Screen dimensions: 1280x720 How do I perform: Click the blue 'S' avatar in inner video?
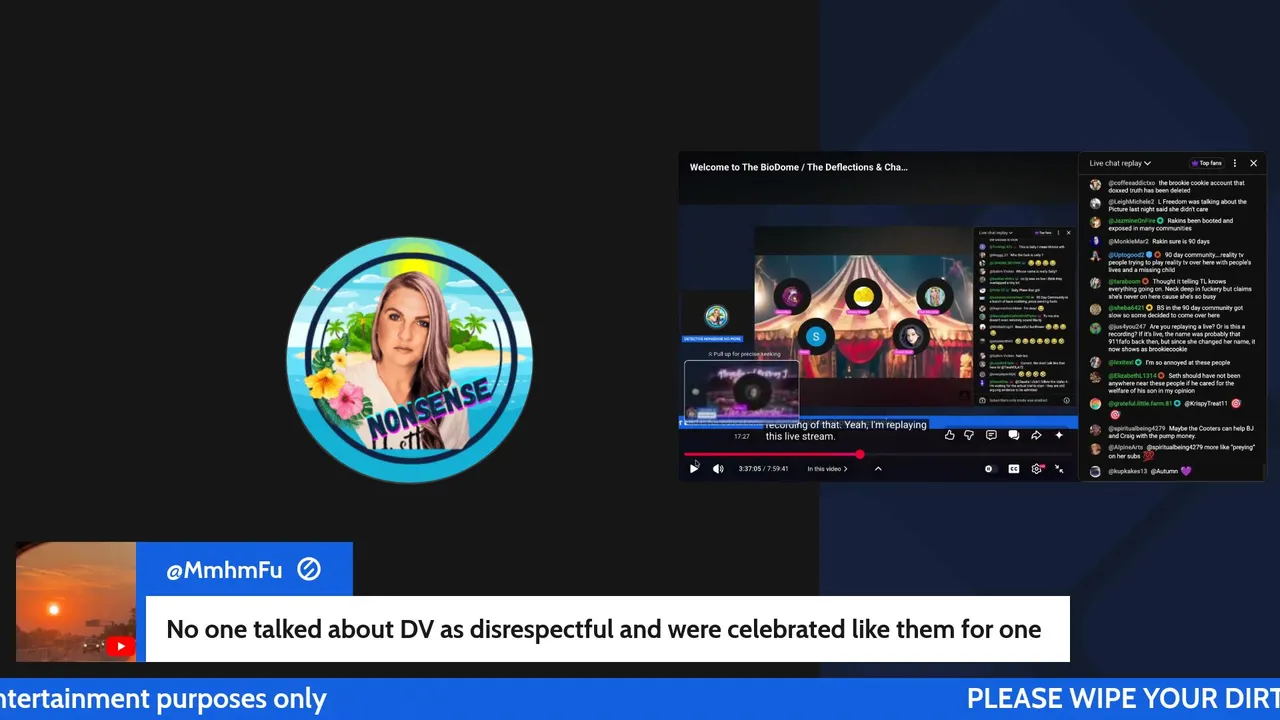pos(816,337)
